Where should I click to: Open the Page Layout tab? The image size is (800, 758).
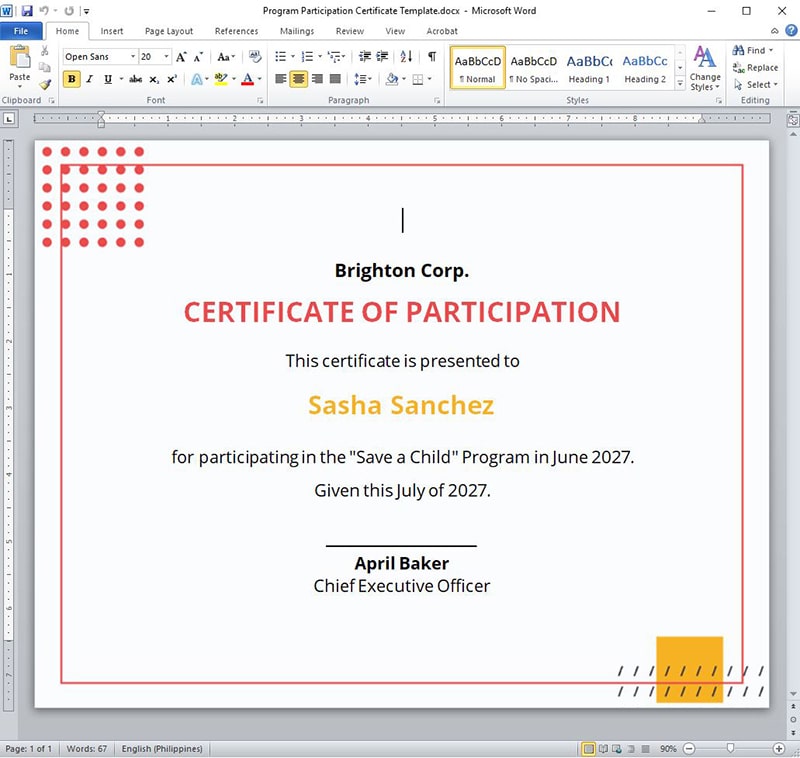coord(169,31)
